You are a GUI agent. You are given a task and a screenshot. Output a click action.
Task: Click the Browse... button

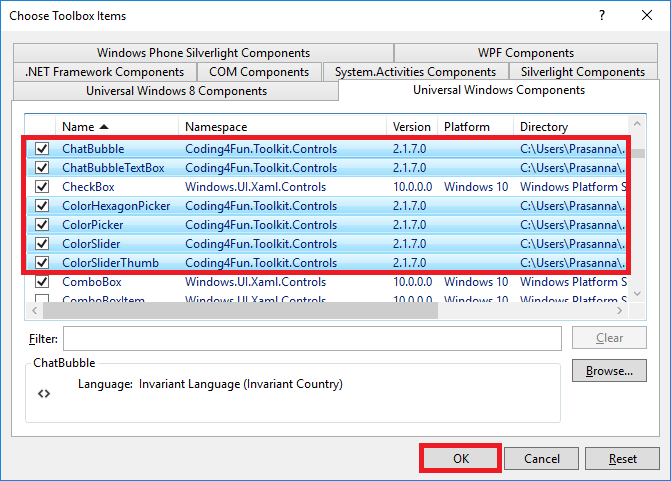click(609, 371)
